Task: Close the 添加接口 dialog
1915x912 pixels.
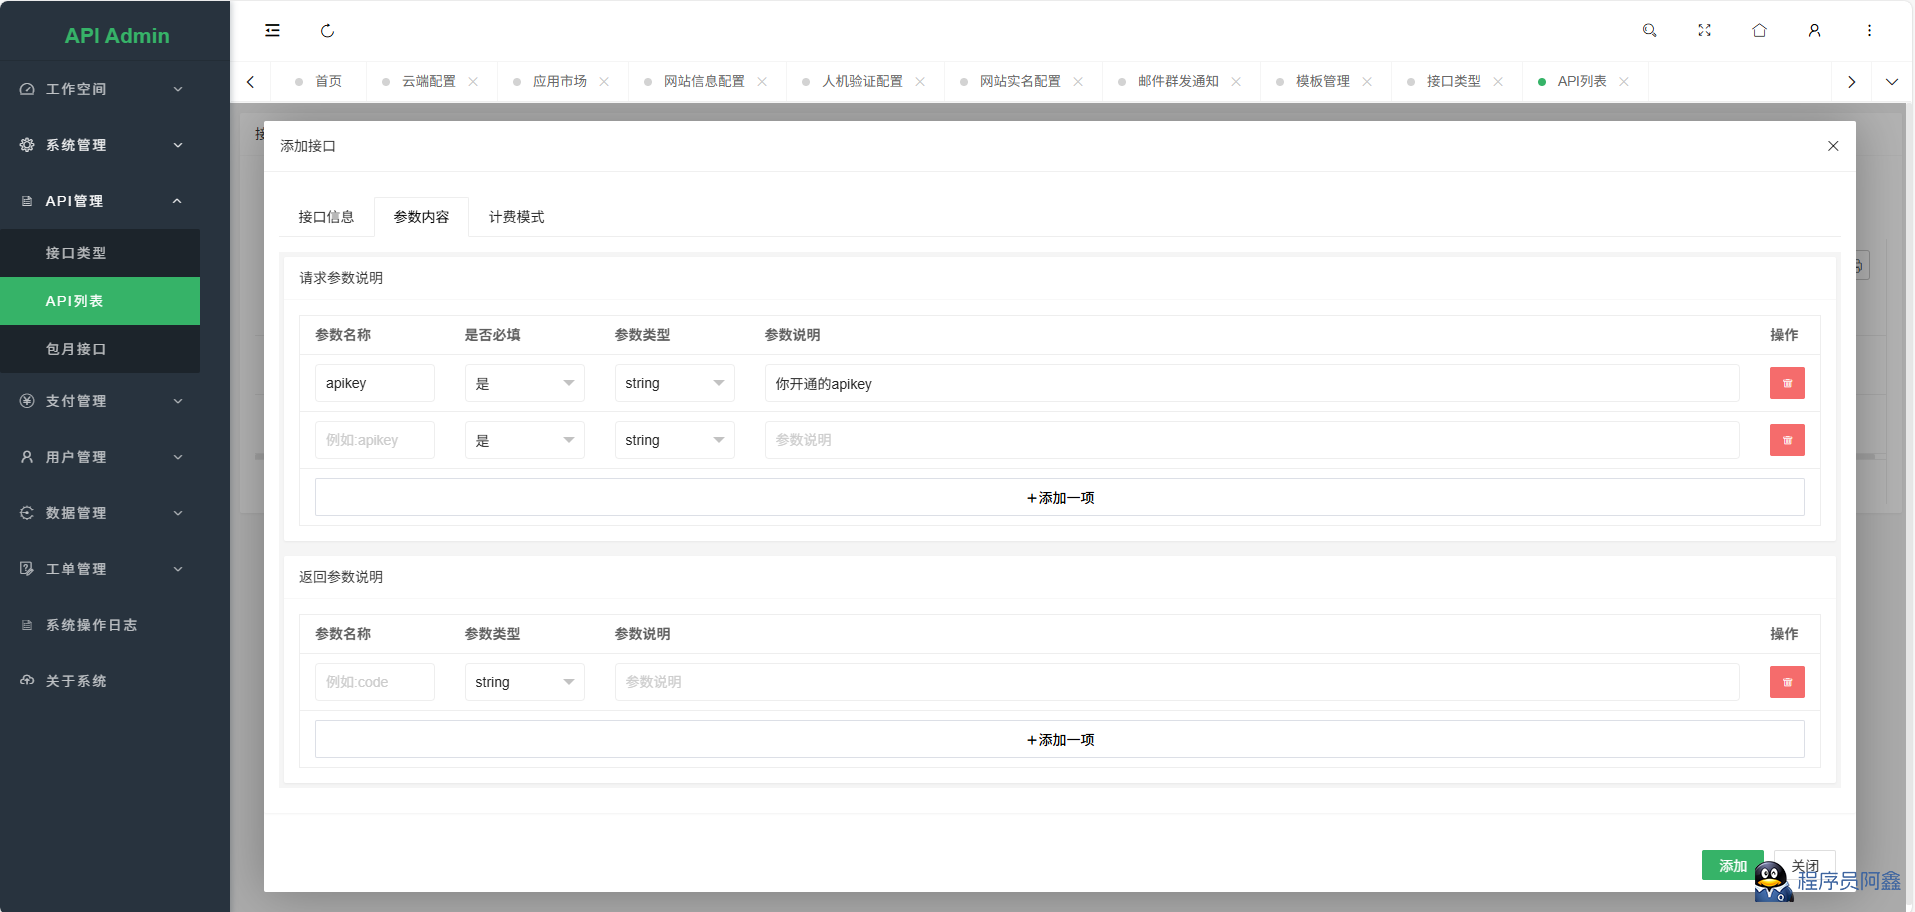Action: (x=1832, y=146)
